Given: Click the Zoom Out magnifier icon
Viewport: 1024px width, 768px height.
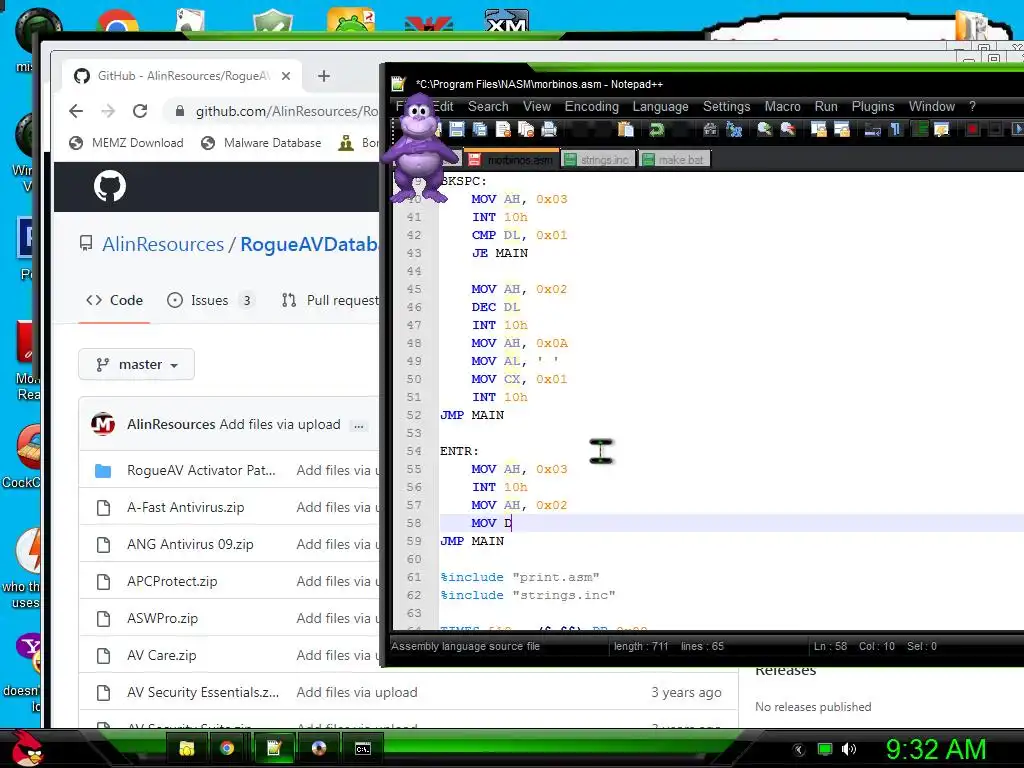Looking at the screenshot, I should click(788, 129).
